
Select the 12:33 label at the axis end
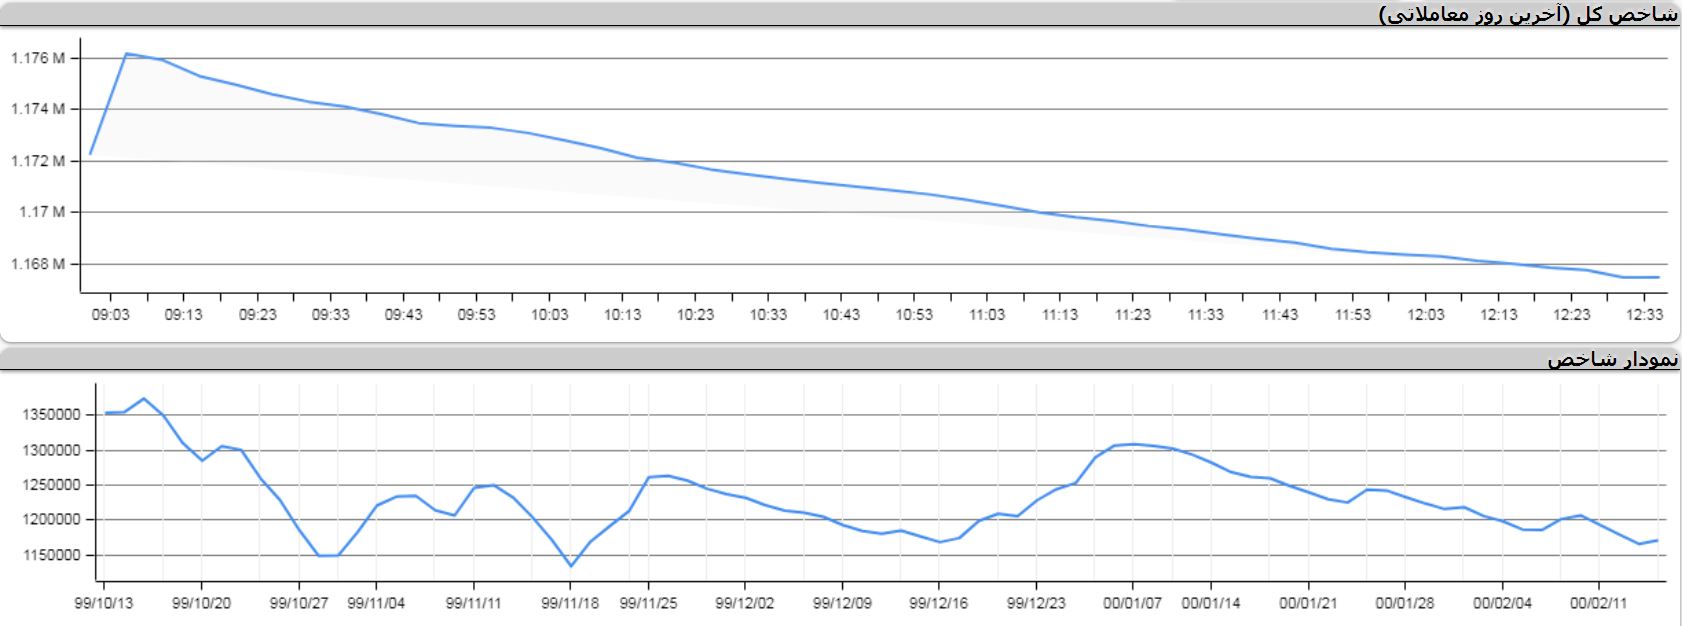tap(1644, 314)
